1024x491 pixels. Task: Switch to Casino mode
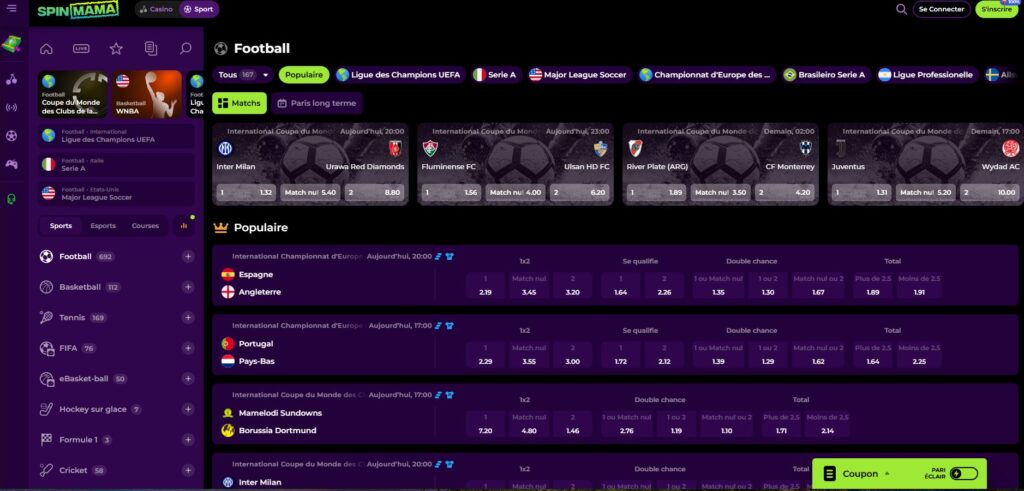(157, 9)
